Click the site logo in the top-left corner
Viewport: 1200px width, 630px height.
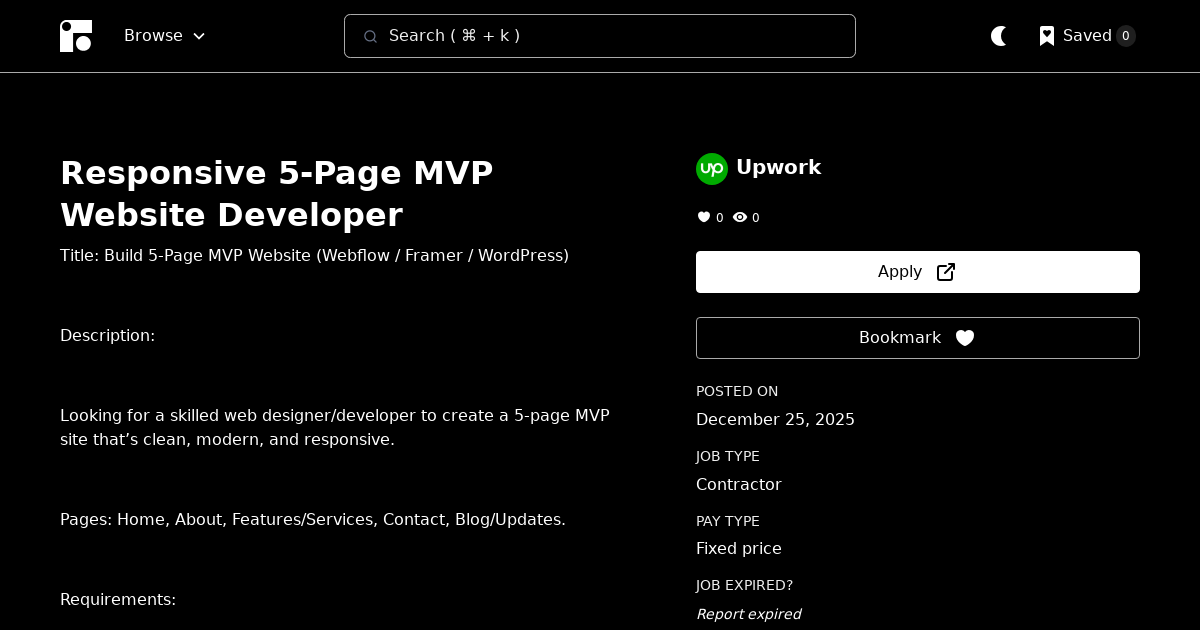tap(76, 36)
